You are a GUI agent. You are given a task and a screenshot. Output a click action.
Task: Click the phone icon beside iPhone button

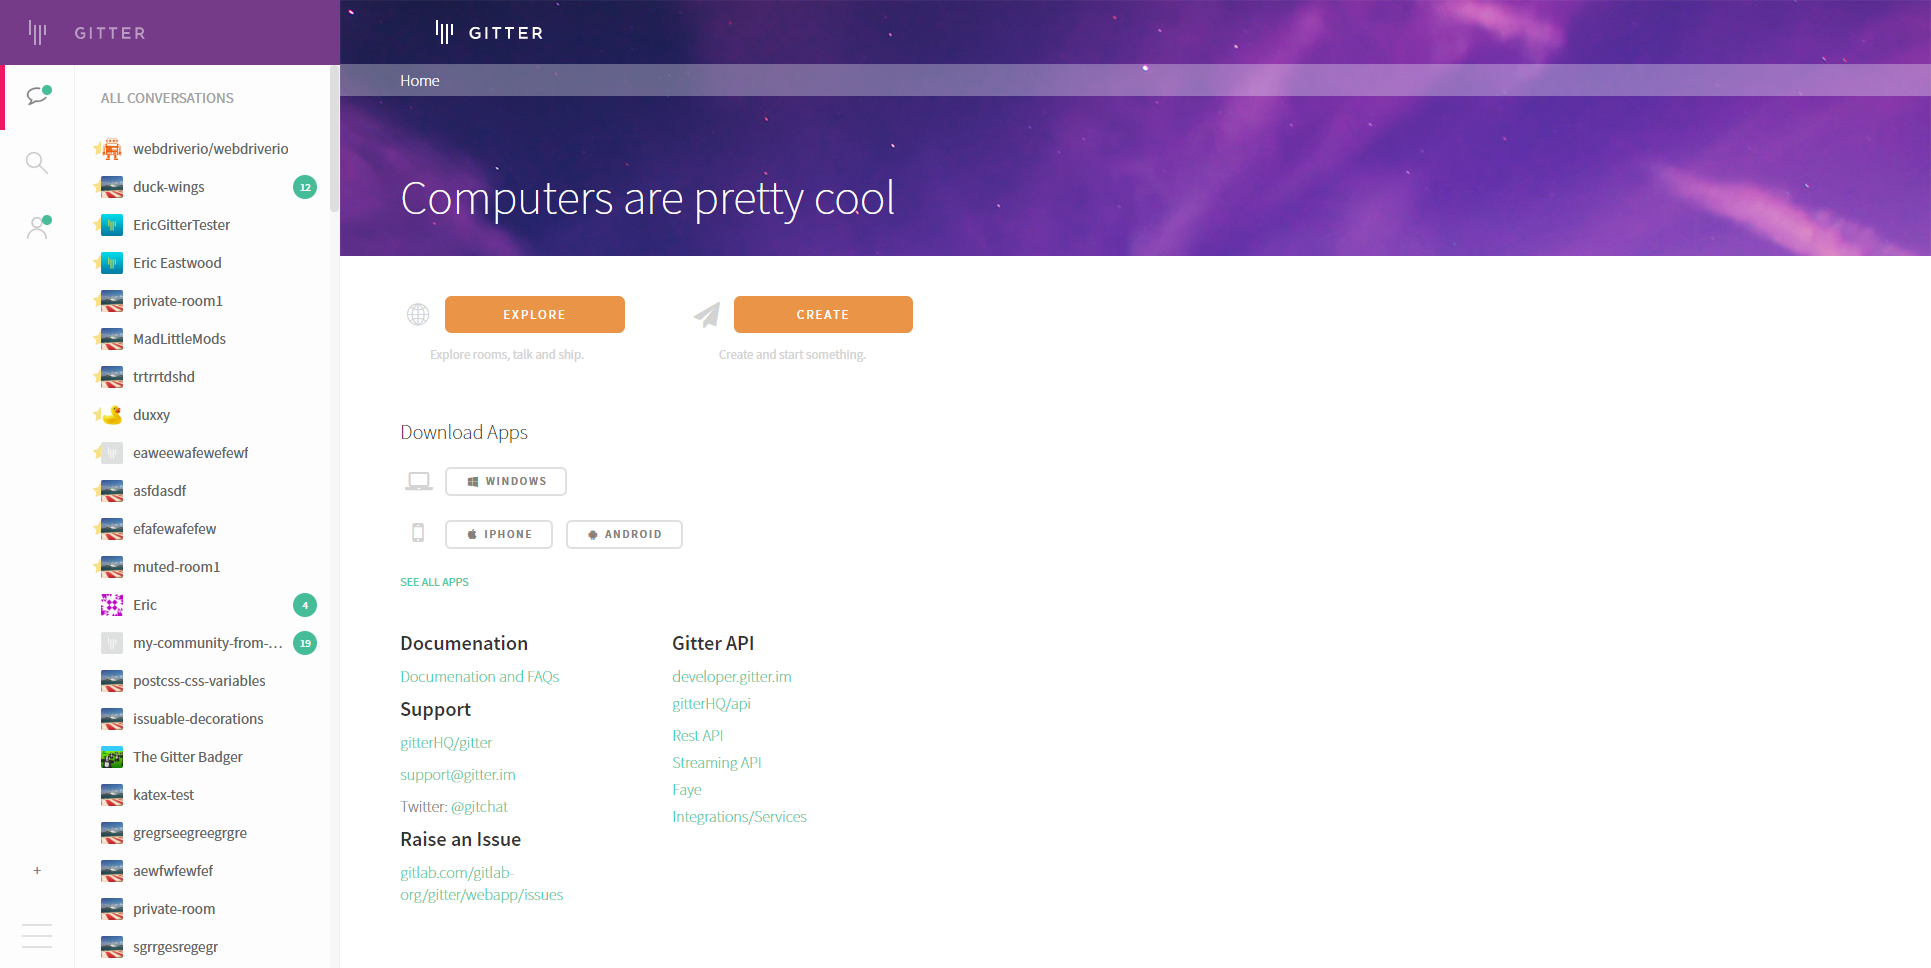pos(418,533)
